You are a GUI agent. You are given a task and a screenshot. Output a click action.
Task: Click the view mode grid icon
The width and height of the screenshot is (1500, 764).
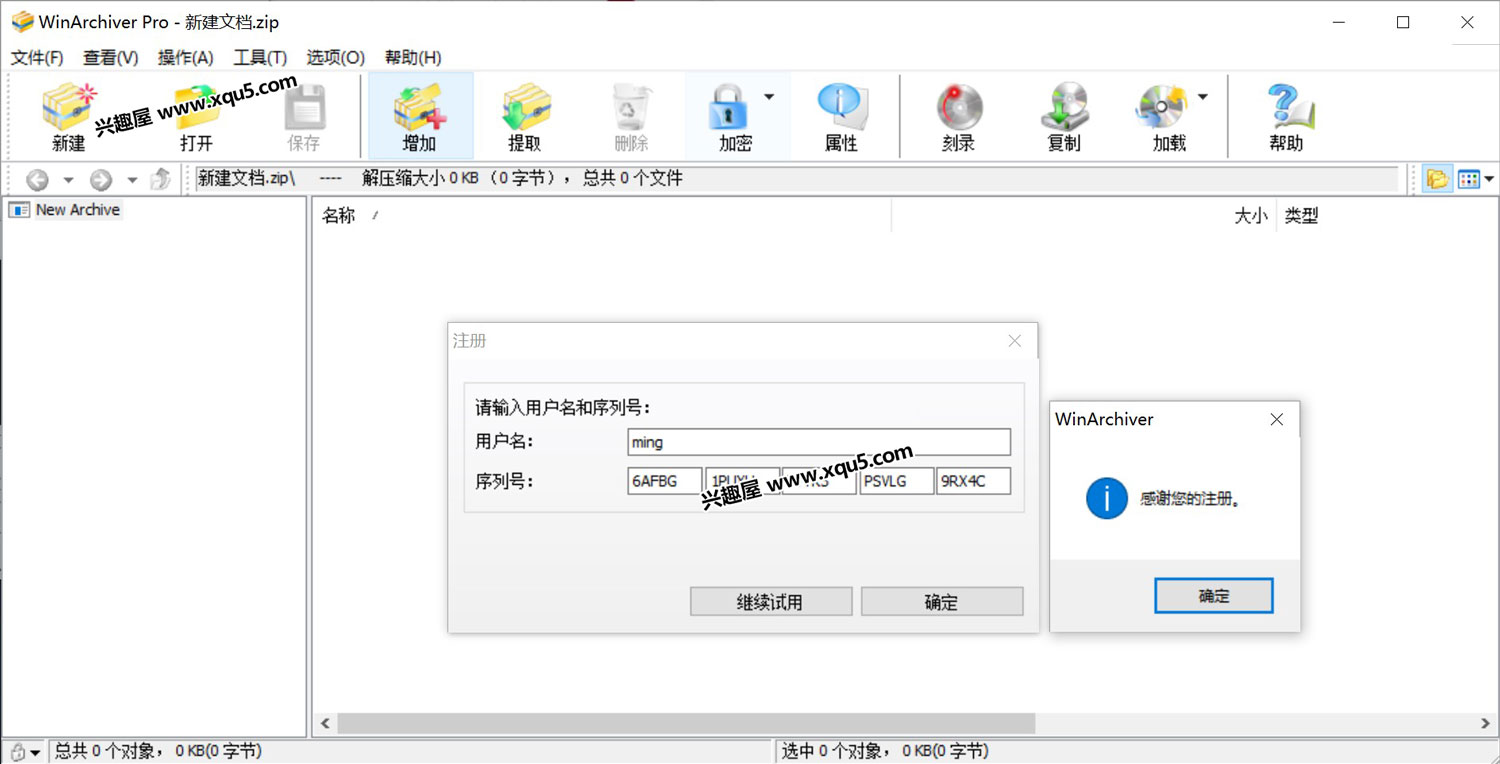tap(1468, 180)
